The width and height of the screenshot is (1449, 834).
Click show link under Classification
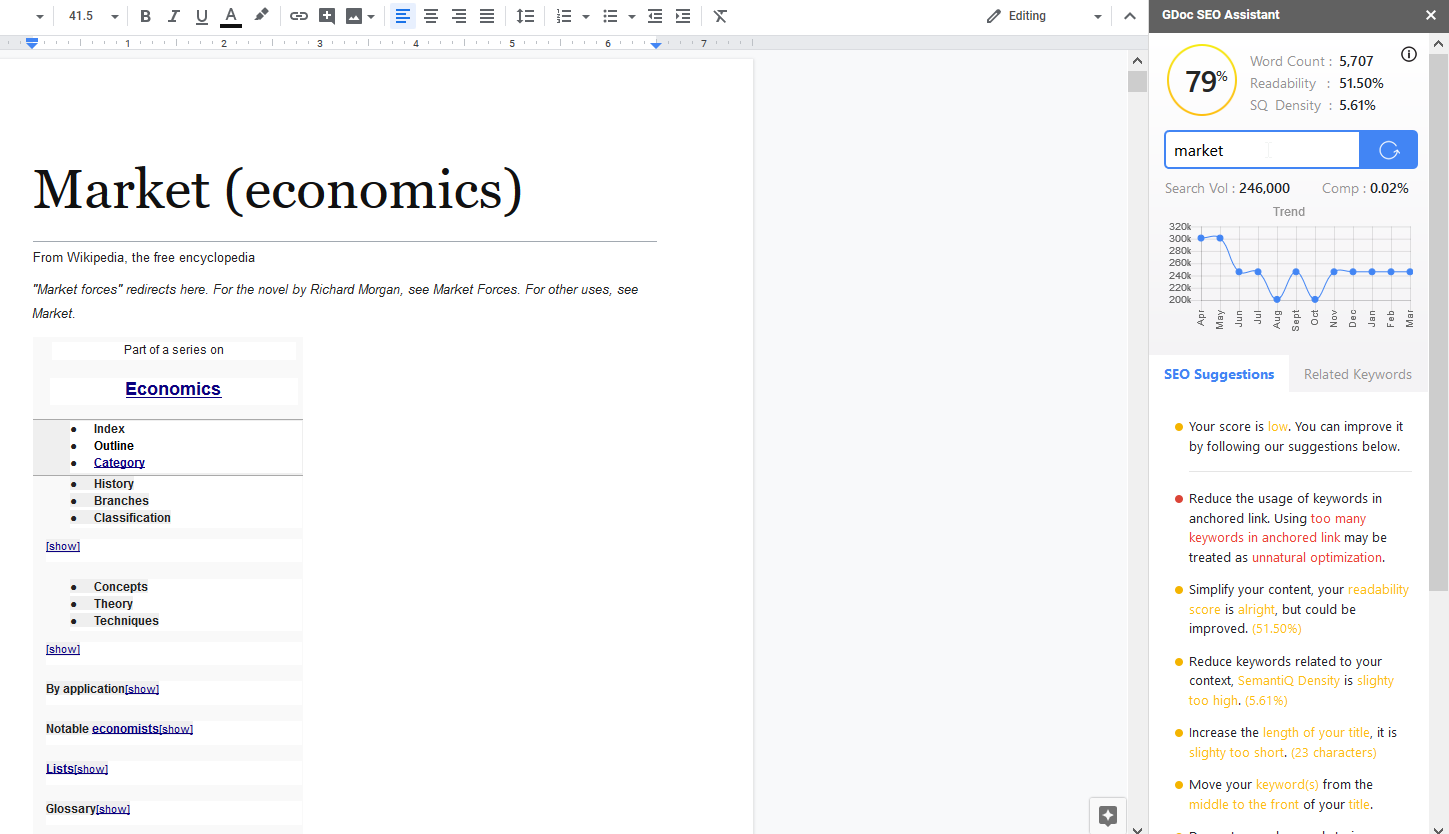(63, 546)
